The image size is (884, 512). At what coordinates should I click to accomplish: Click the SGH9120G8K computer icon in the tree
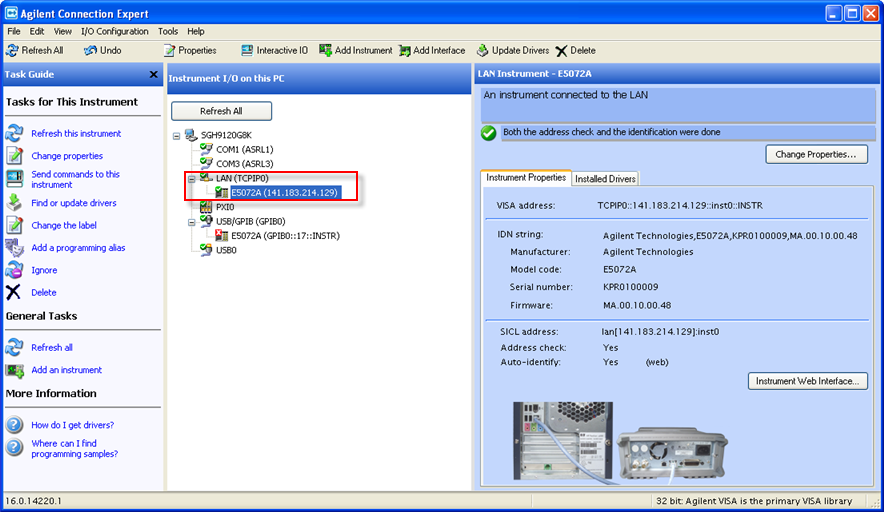tap(191, 135)
